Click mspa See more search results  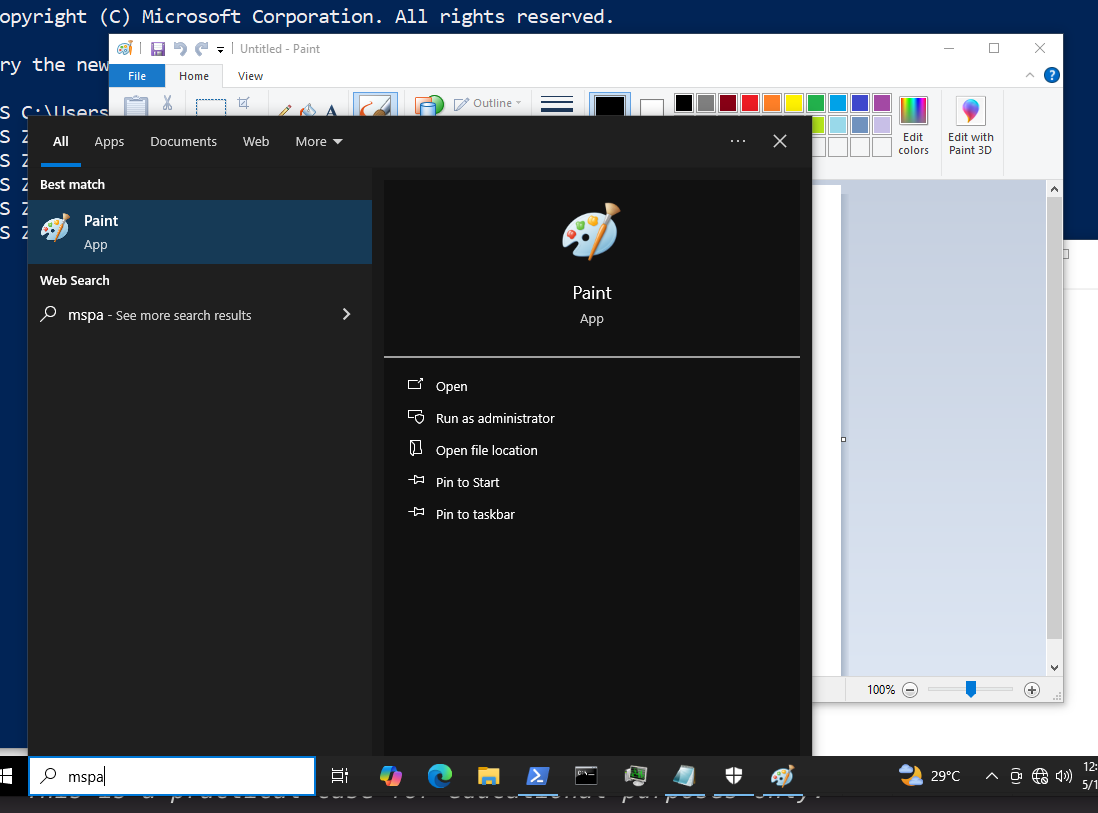tap(159, 315)
